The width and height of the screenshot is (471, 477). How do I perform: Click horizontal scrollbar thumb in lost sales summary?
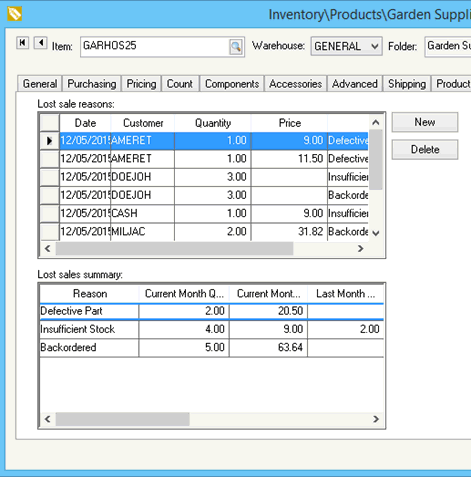123,419
